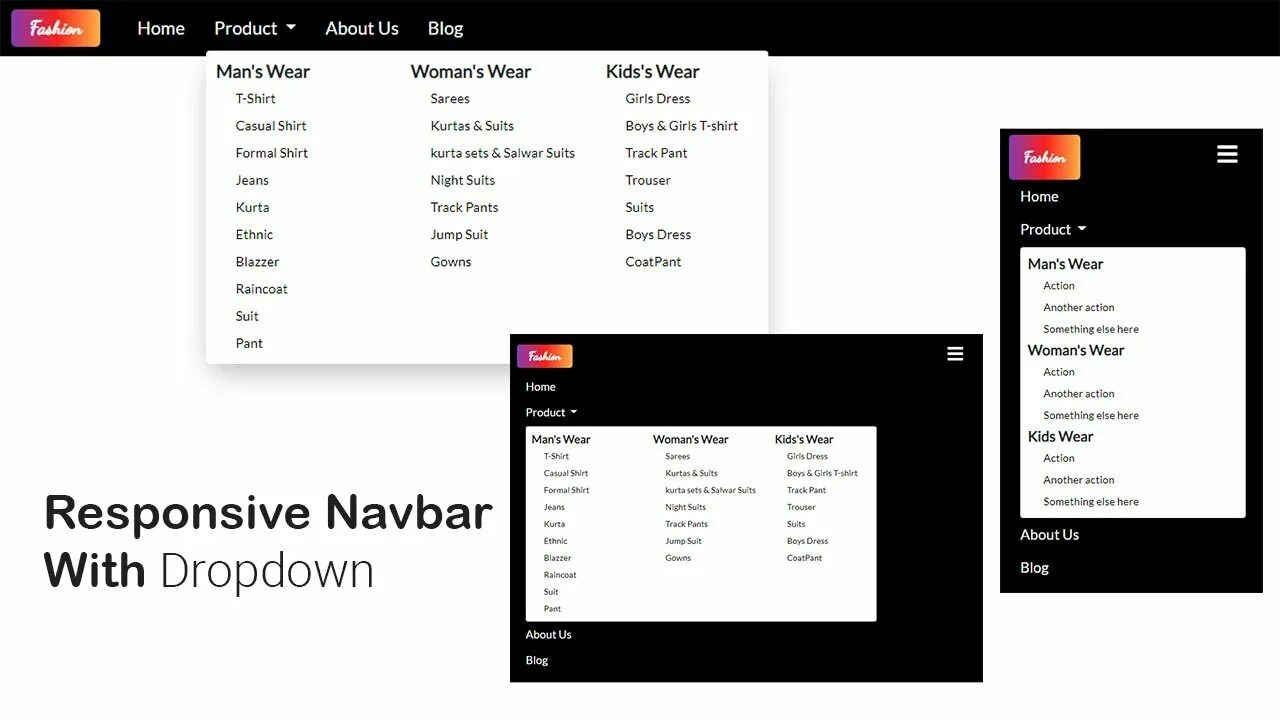Click About Us in the top navigation
The height and width of the screenshot is (720, 1280).
[x=362, y=27]
